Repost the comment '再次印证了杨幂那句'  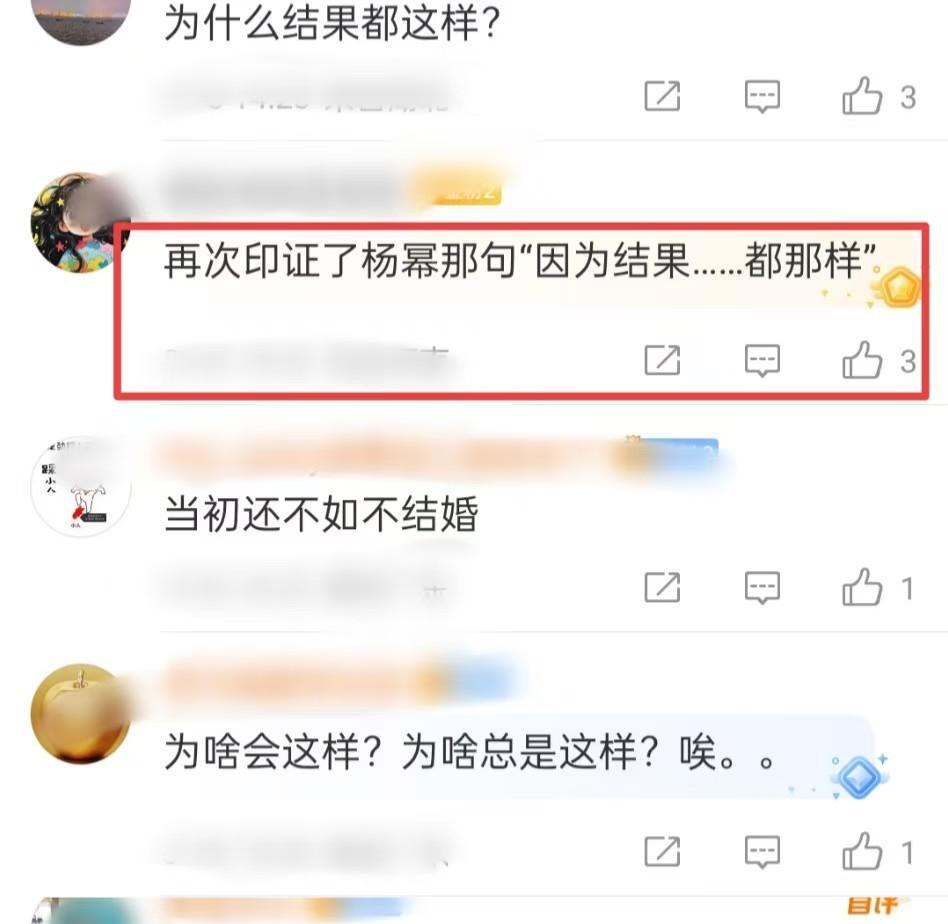(x=663, y=360)
